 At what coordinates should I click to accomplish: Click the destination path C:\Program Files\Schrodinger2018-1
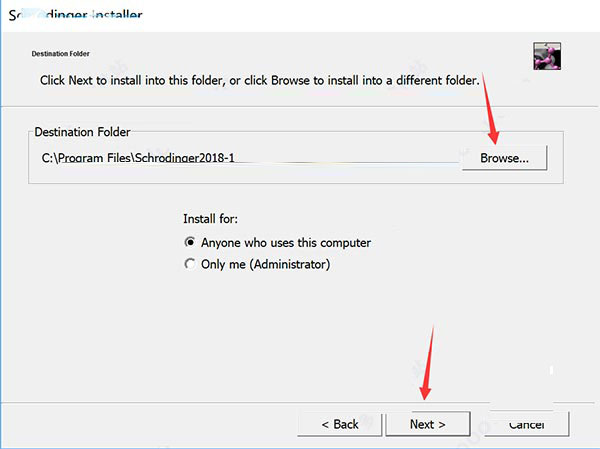(x=138, y=158)
